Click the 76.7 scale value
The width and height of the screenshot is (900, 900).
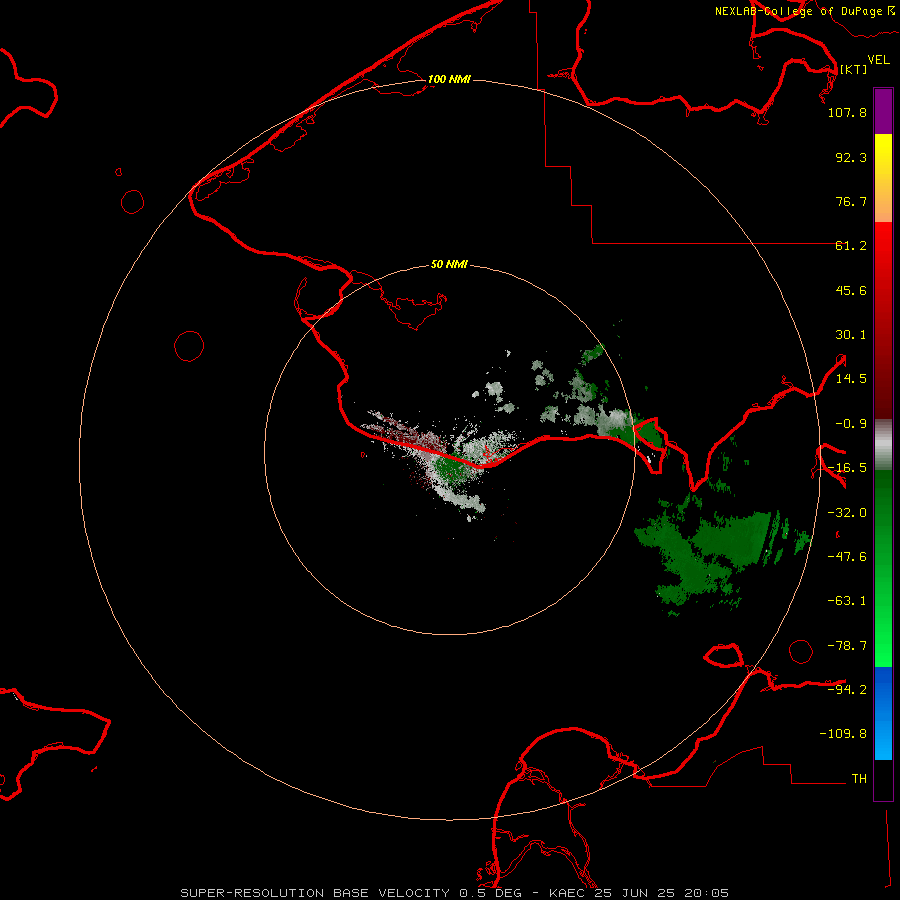point(851,201)
